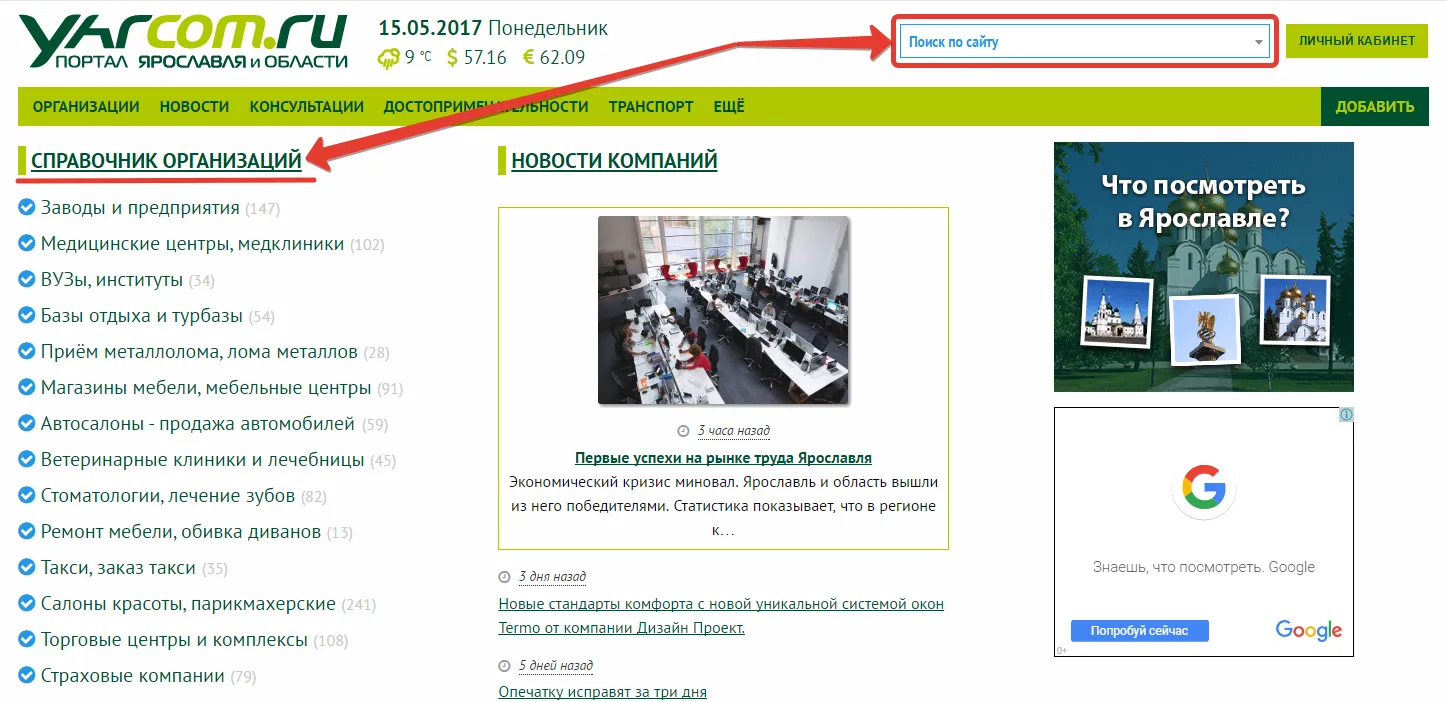Screen dimensions: 1447x702
Task: Open the "Организации" navigation menu item
Action: (x=86, y=107)
